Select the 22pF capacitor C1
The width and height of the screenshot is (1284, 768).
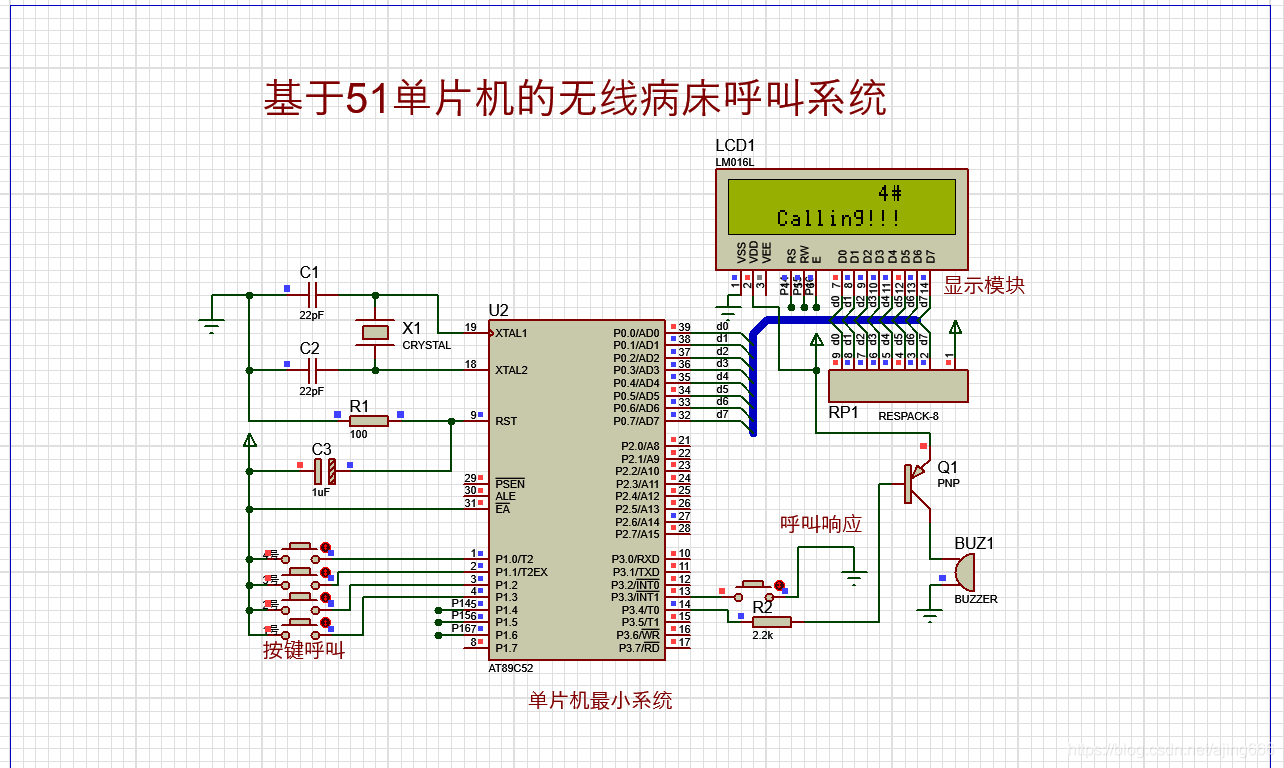pos(310,296)
